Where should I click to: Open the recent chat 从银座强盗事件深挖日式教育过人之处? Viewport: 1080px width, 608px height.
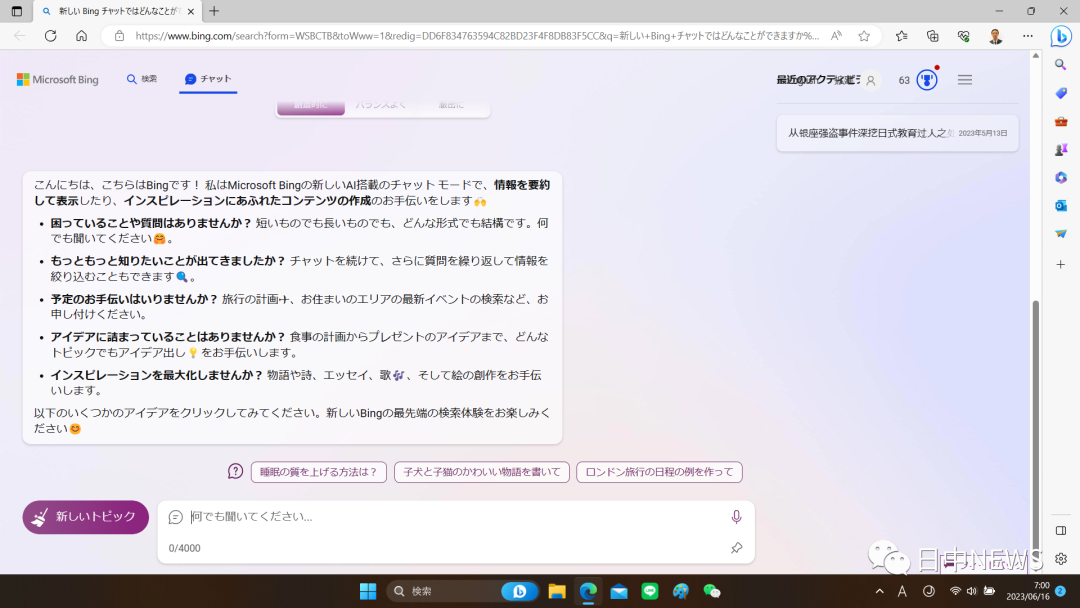[897, 134]
